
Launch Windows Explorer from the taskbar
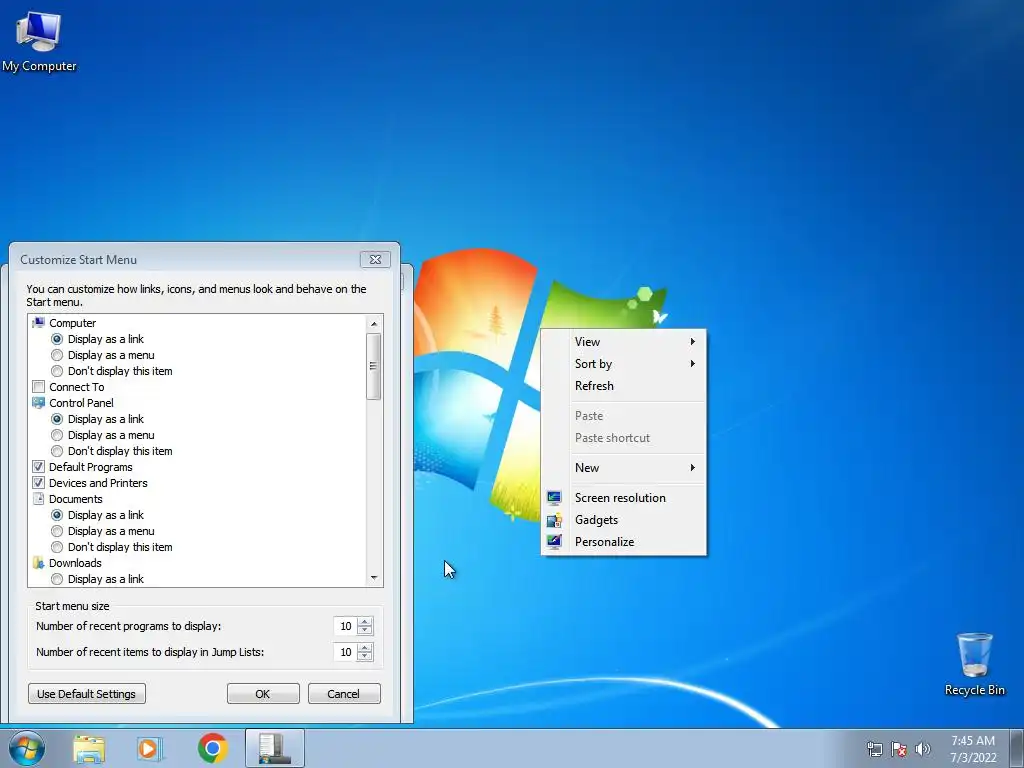coord(89,748)
